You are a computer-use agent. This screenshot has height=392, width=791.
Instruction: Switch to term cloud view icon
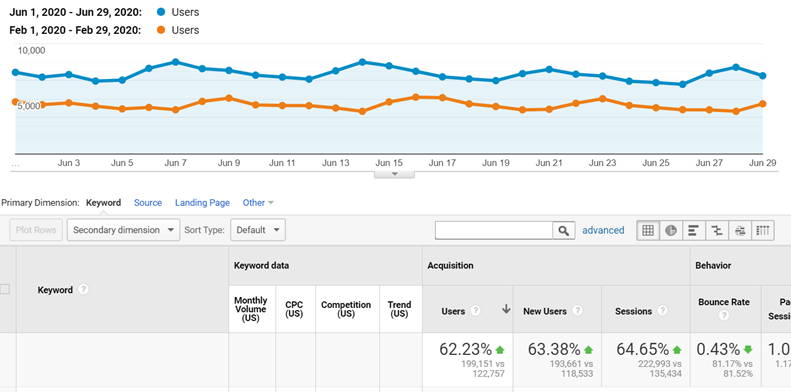pos(740,231)
